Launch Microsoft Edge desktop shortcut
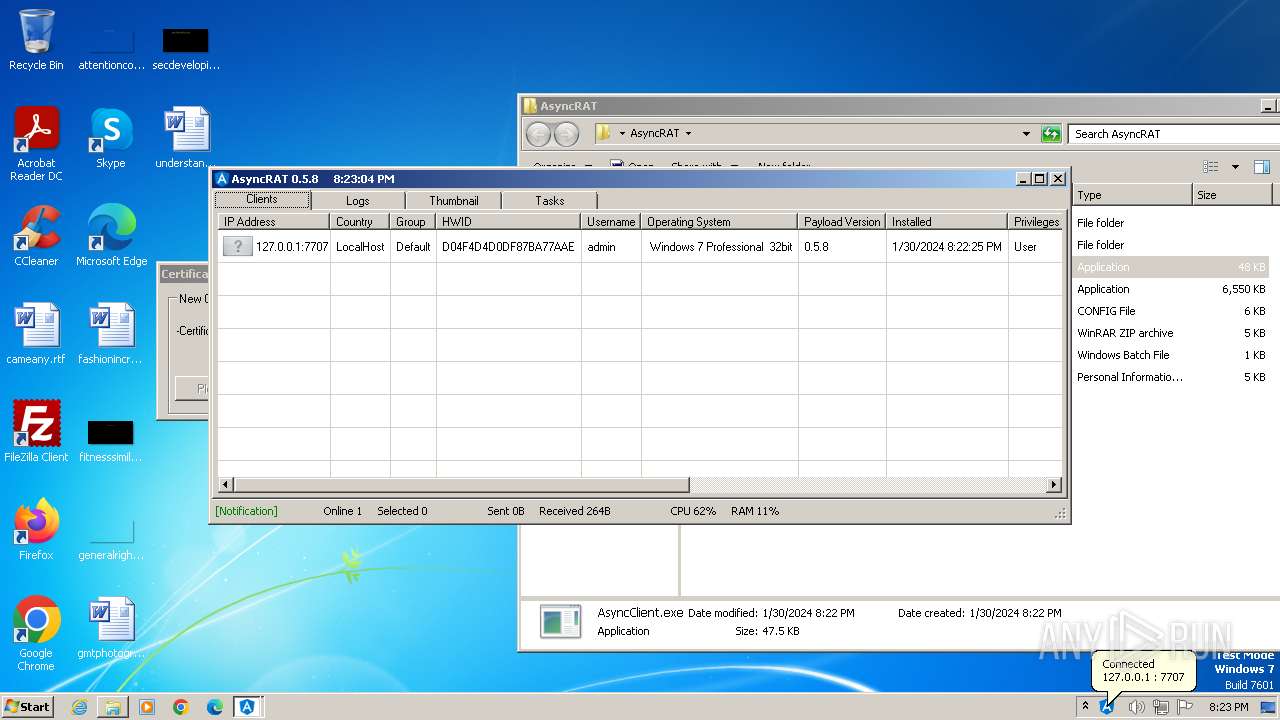Screen dimensions: 1280x720 click(111, 236)
